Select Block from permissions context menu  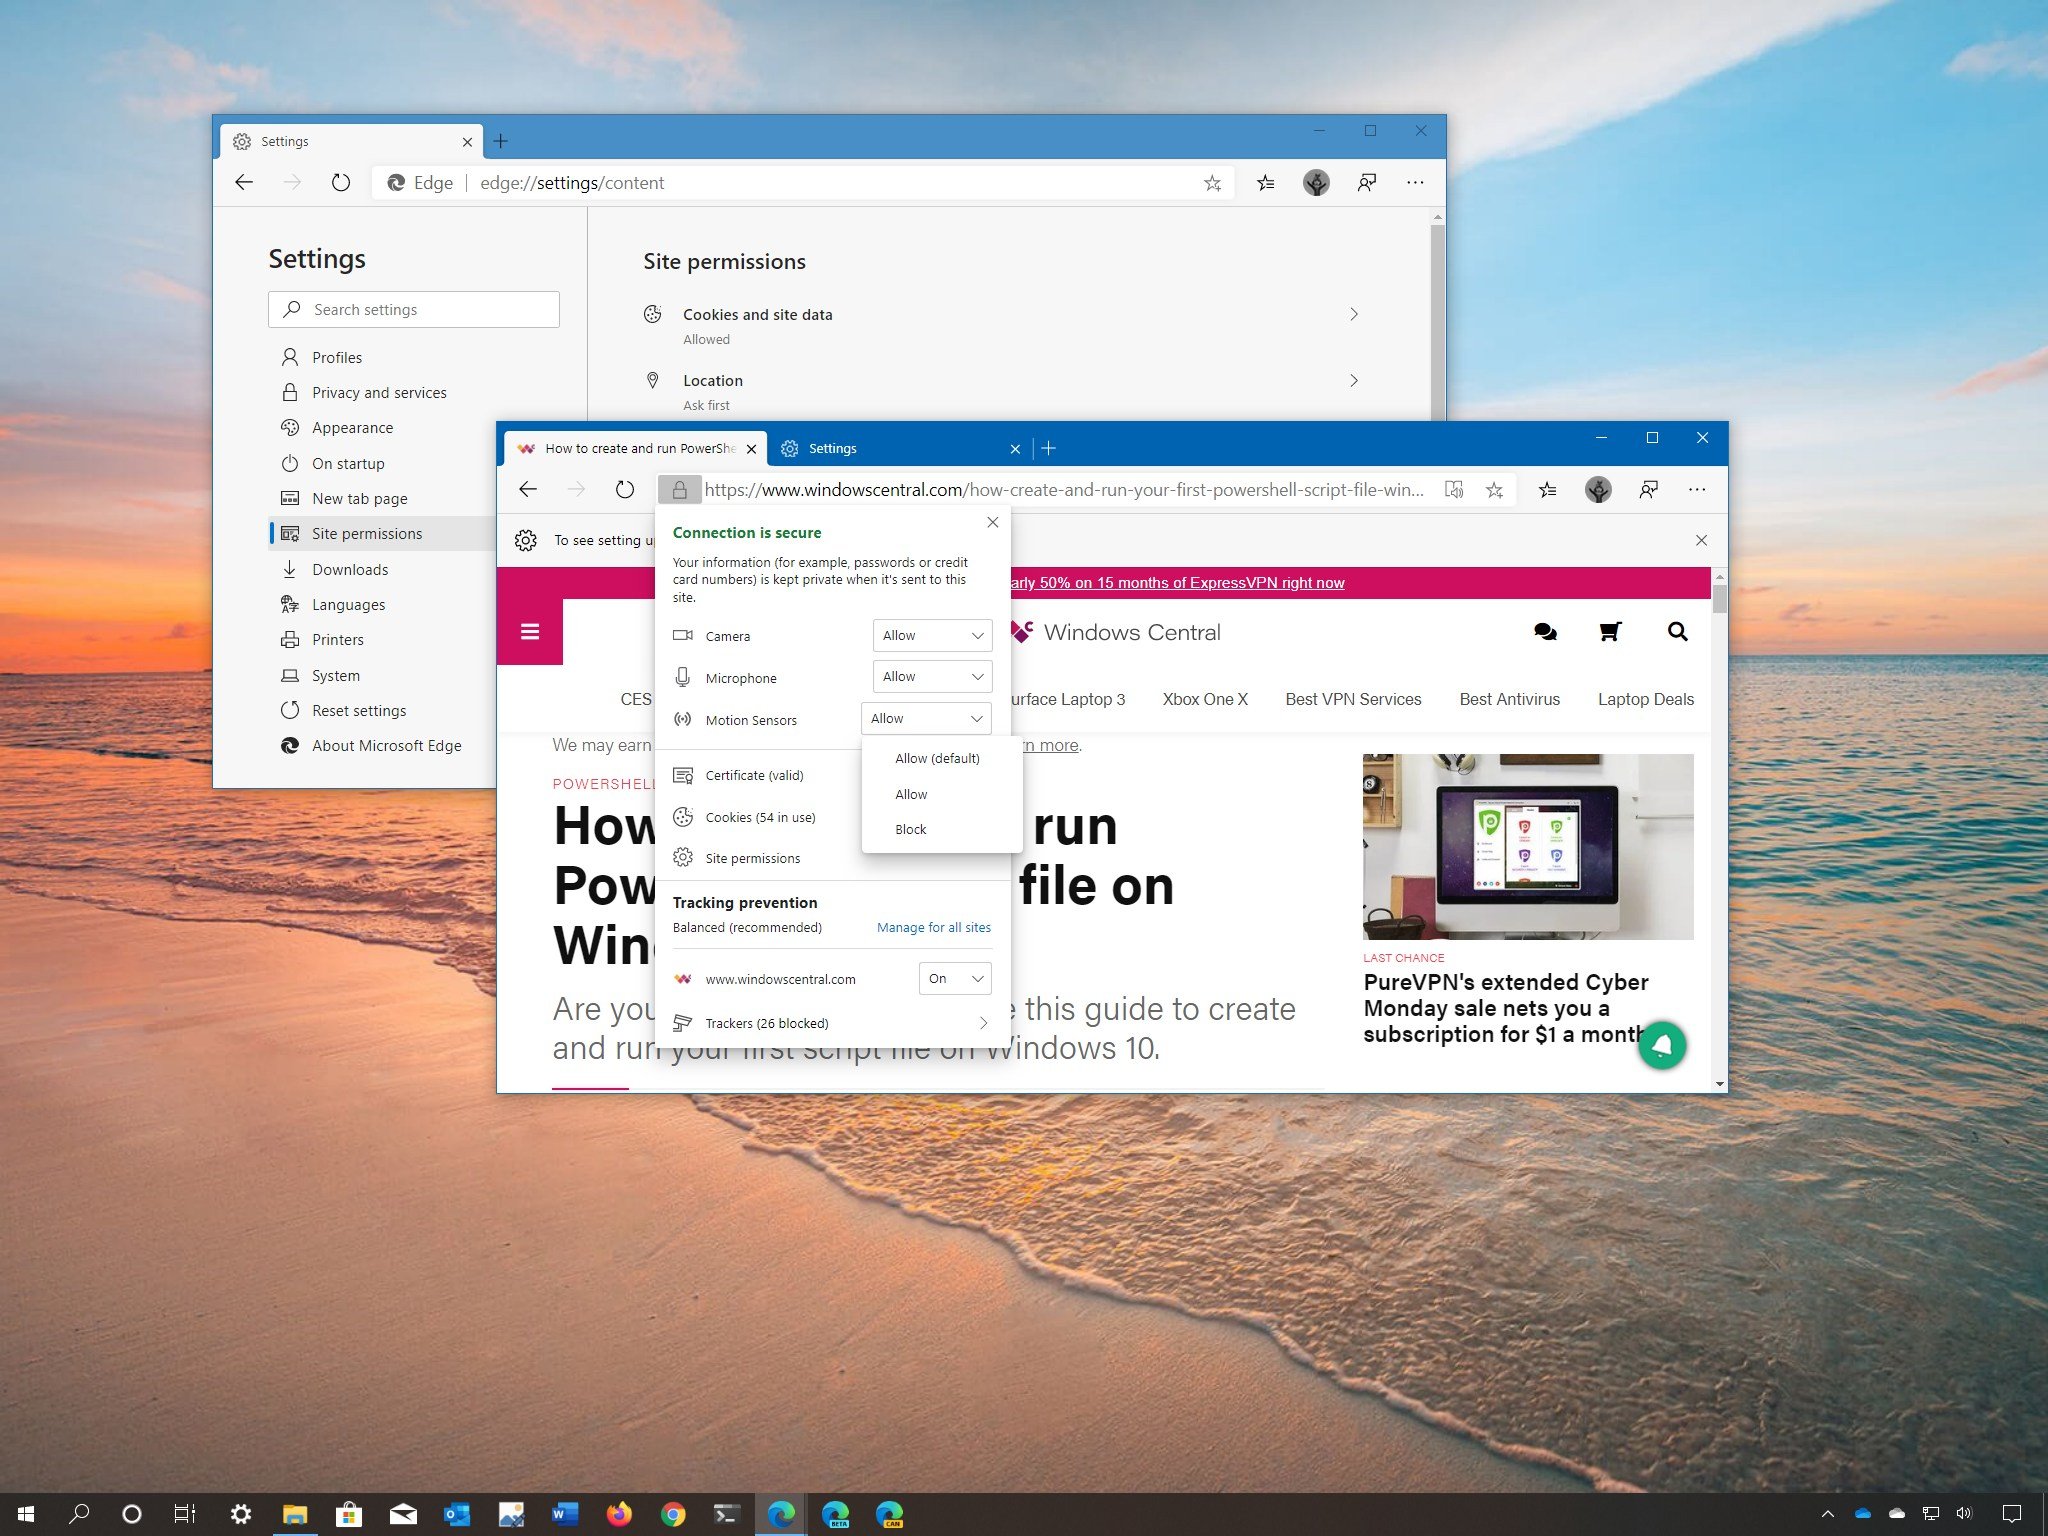click(x=911, y=828)
